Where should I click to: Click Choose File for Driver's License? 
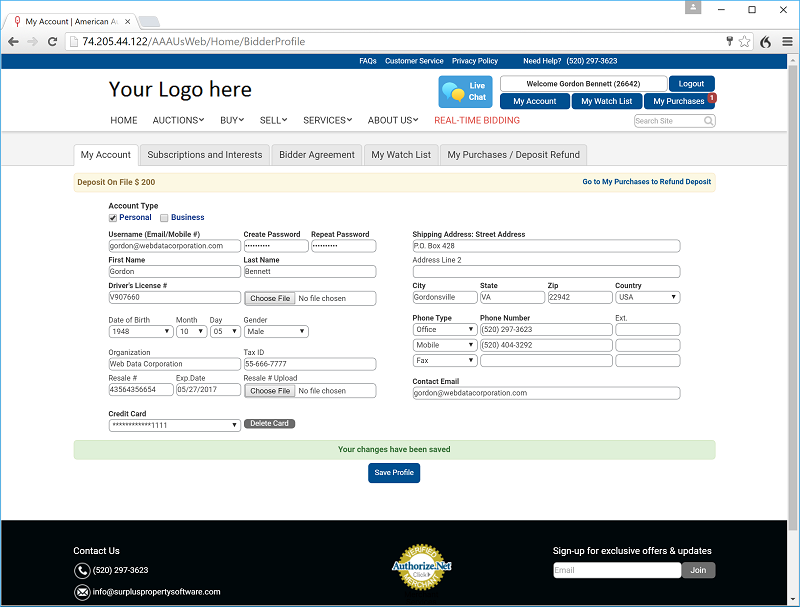point(270,298)
